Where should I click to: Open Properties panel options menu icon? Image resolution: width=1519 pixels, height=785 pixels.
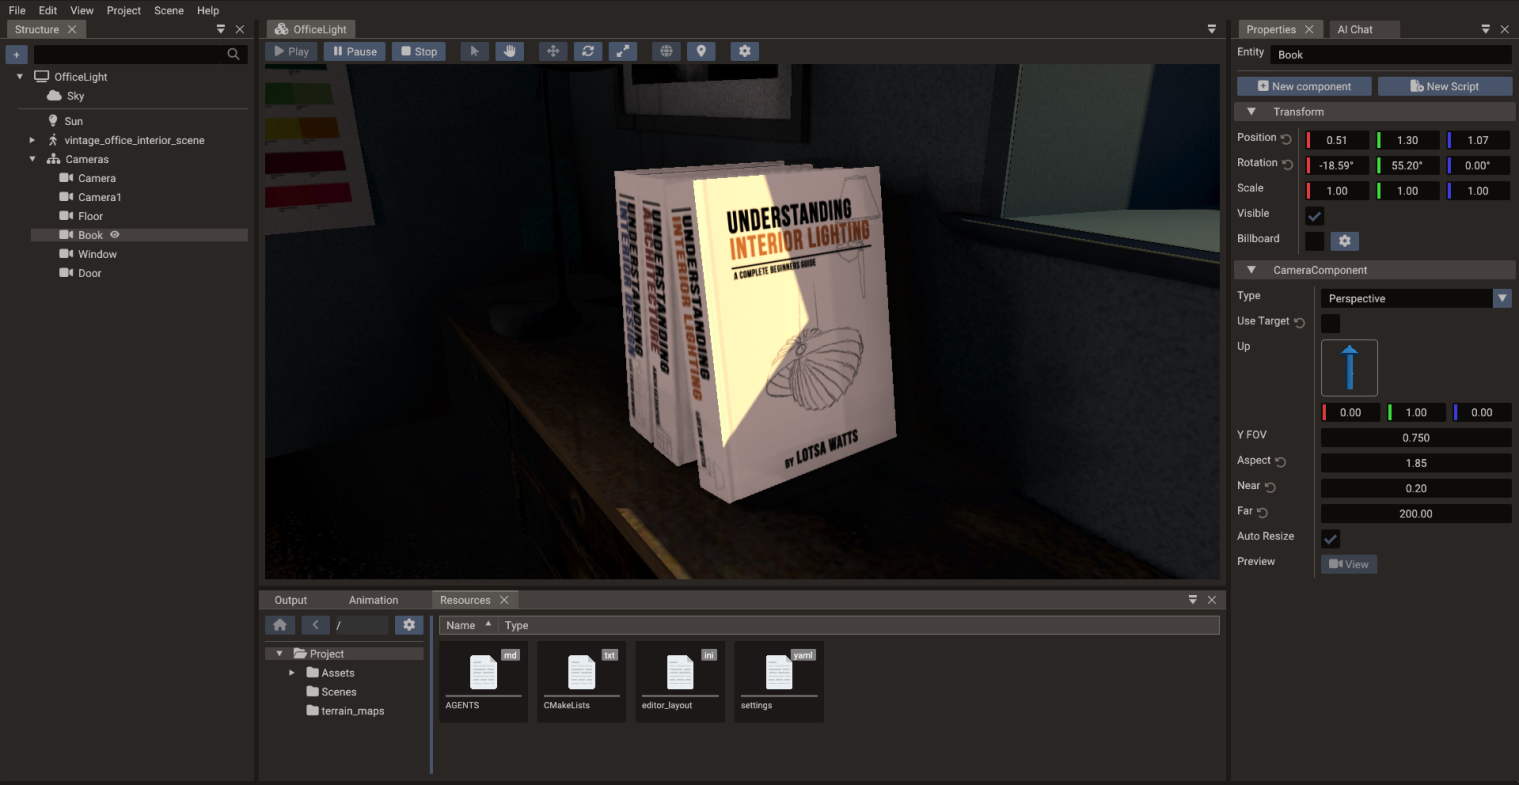(x=1485, y=29)
